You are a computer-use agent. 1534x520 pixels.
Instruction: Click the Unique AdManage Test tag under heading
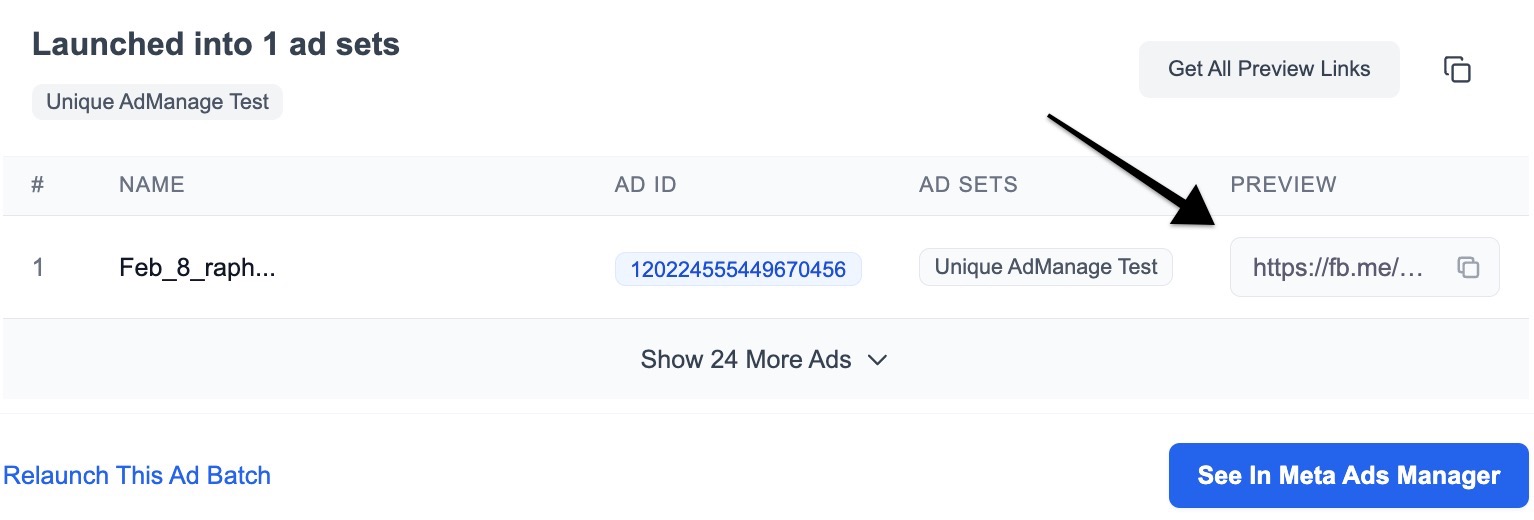click(157, 102)
